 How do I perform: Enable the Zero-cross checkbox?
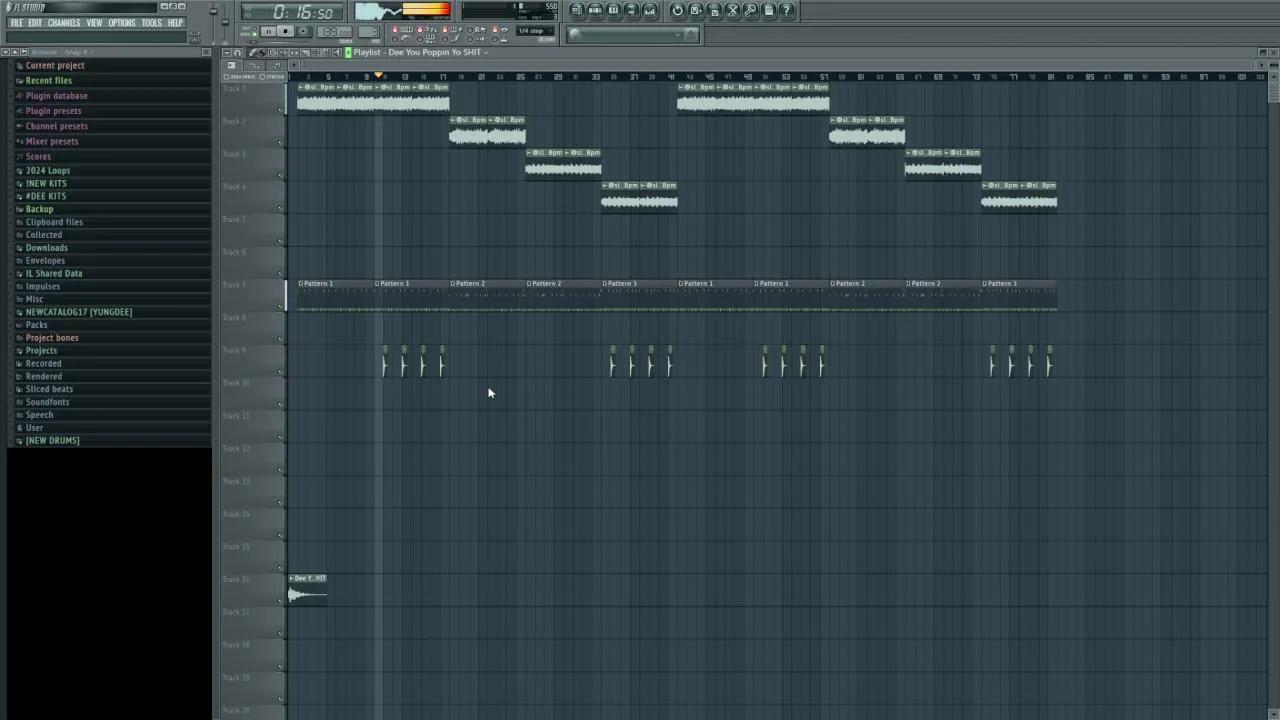227,77
